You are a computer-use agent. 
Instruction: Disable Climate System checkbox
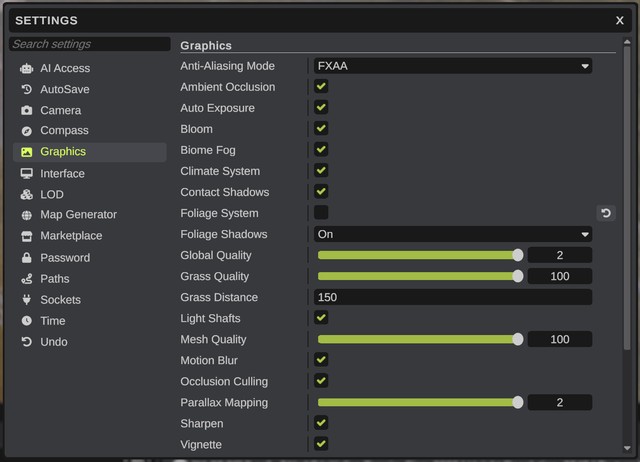(321, 170)
